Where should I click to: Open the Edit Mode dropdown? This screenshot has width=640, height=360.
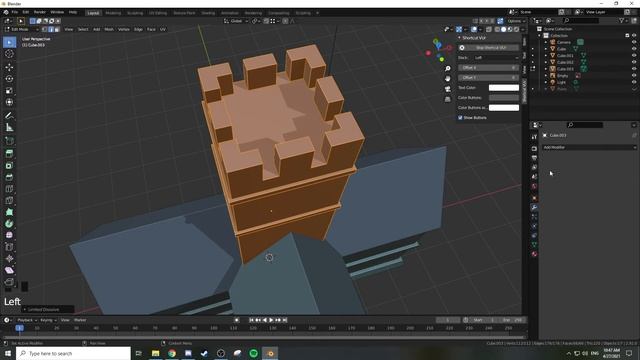click(x=21, y=29)
